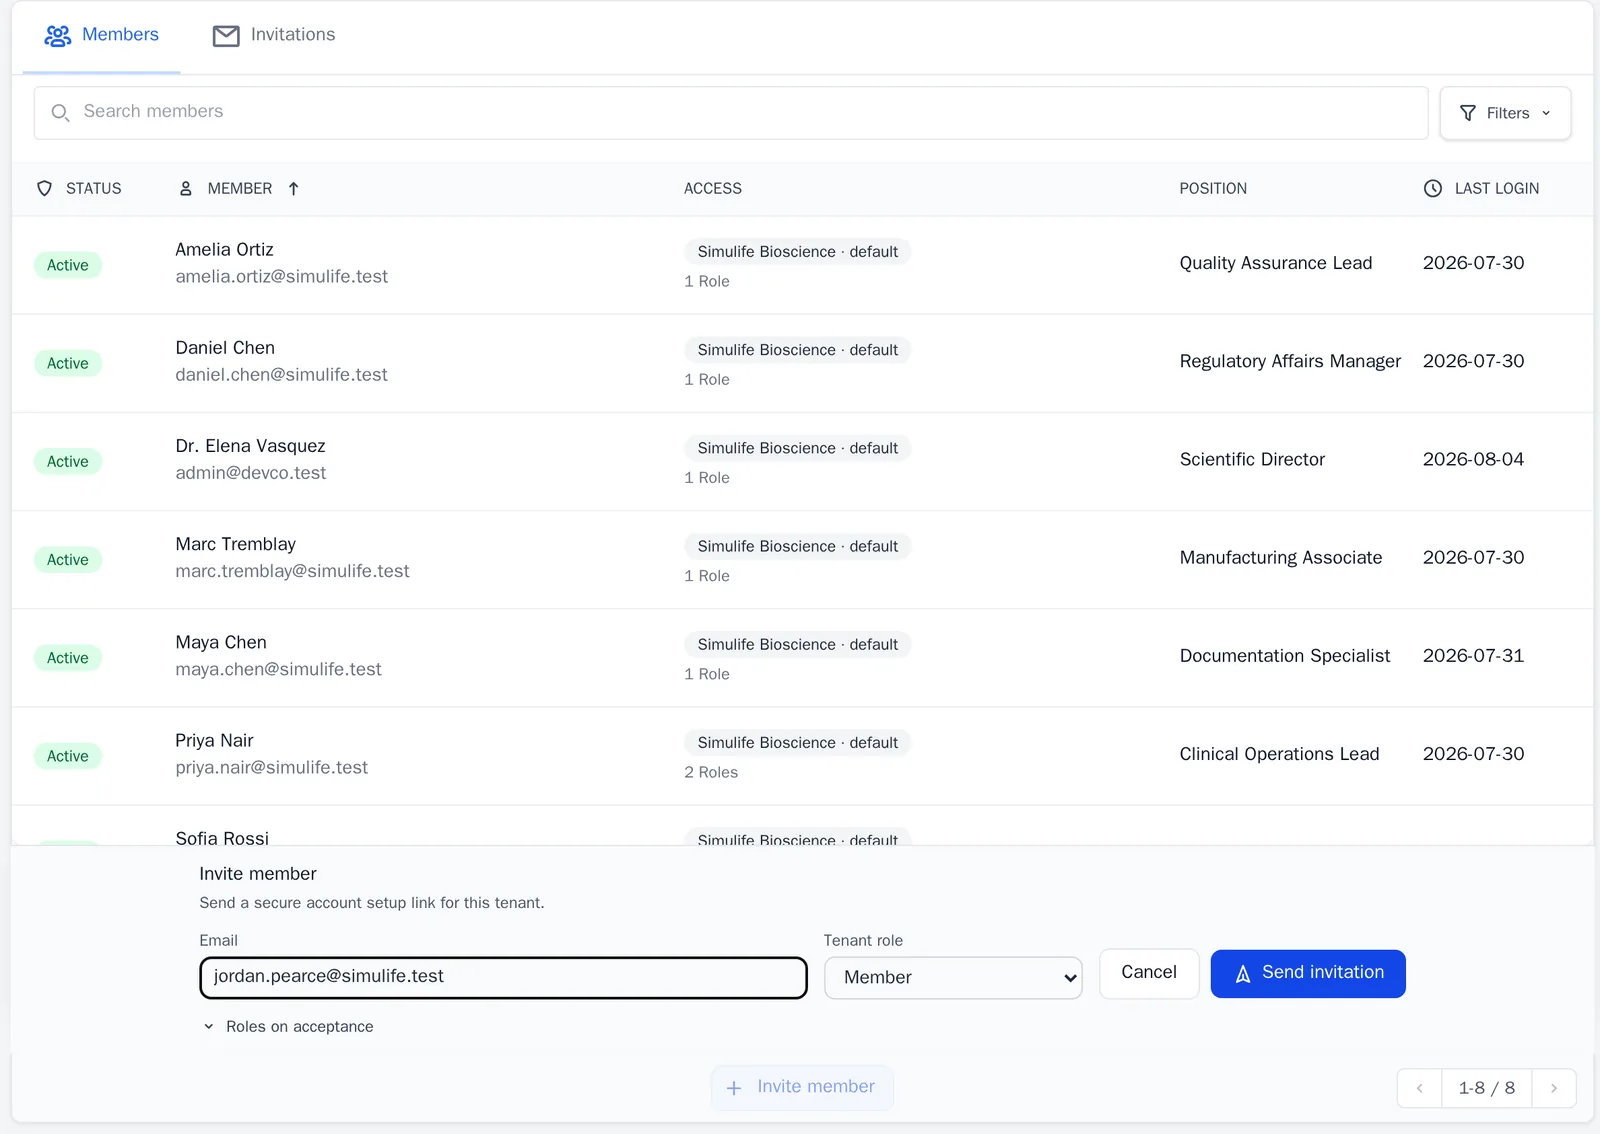The image size is (1600, 1134).
Task: Click the ACCESS column header
Action: coord(713,188)
